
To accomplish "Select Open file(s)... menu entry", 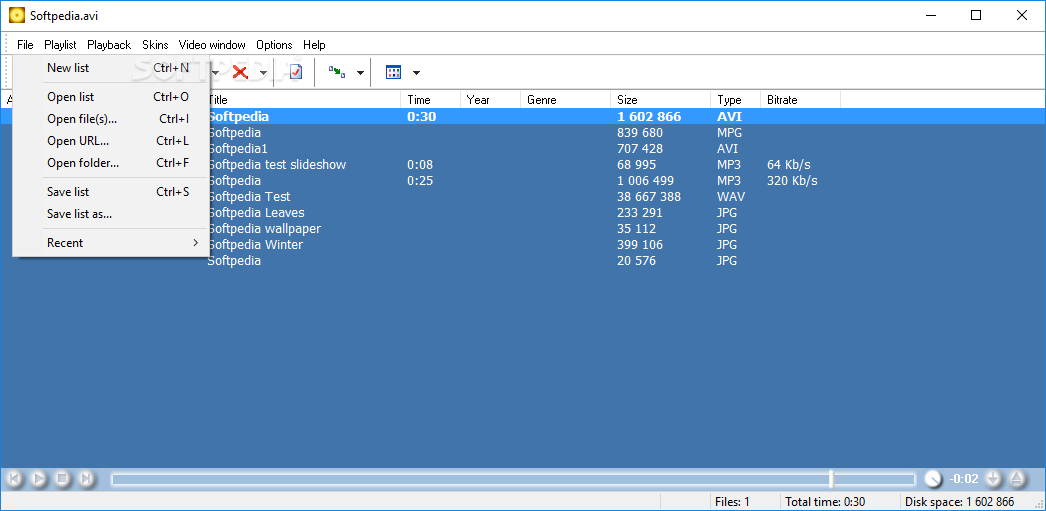I will (111, 119).
